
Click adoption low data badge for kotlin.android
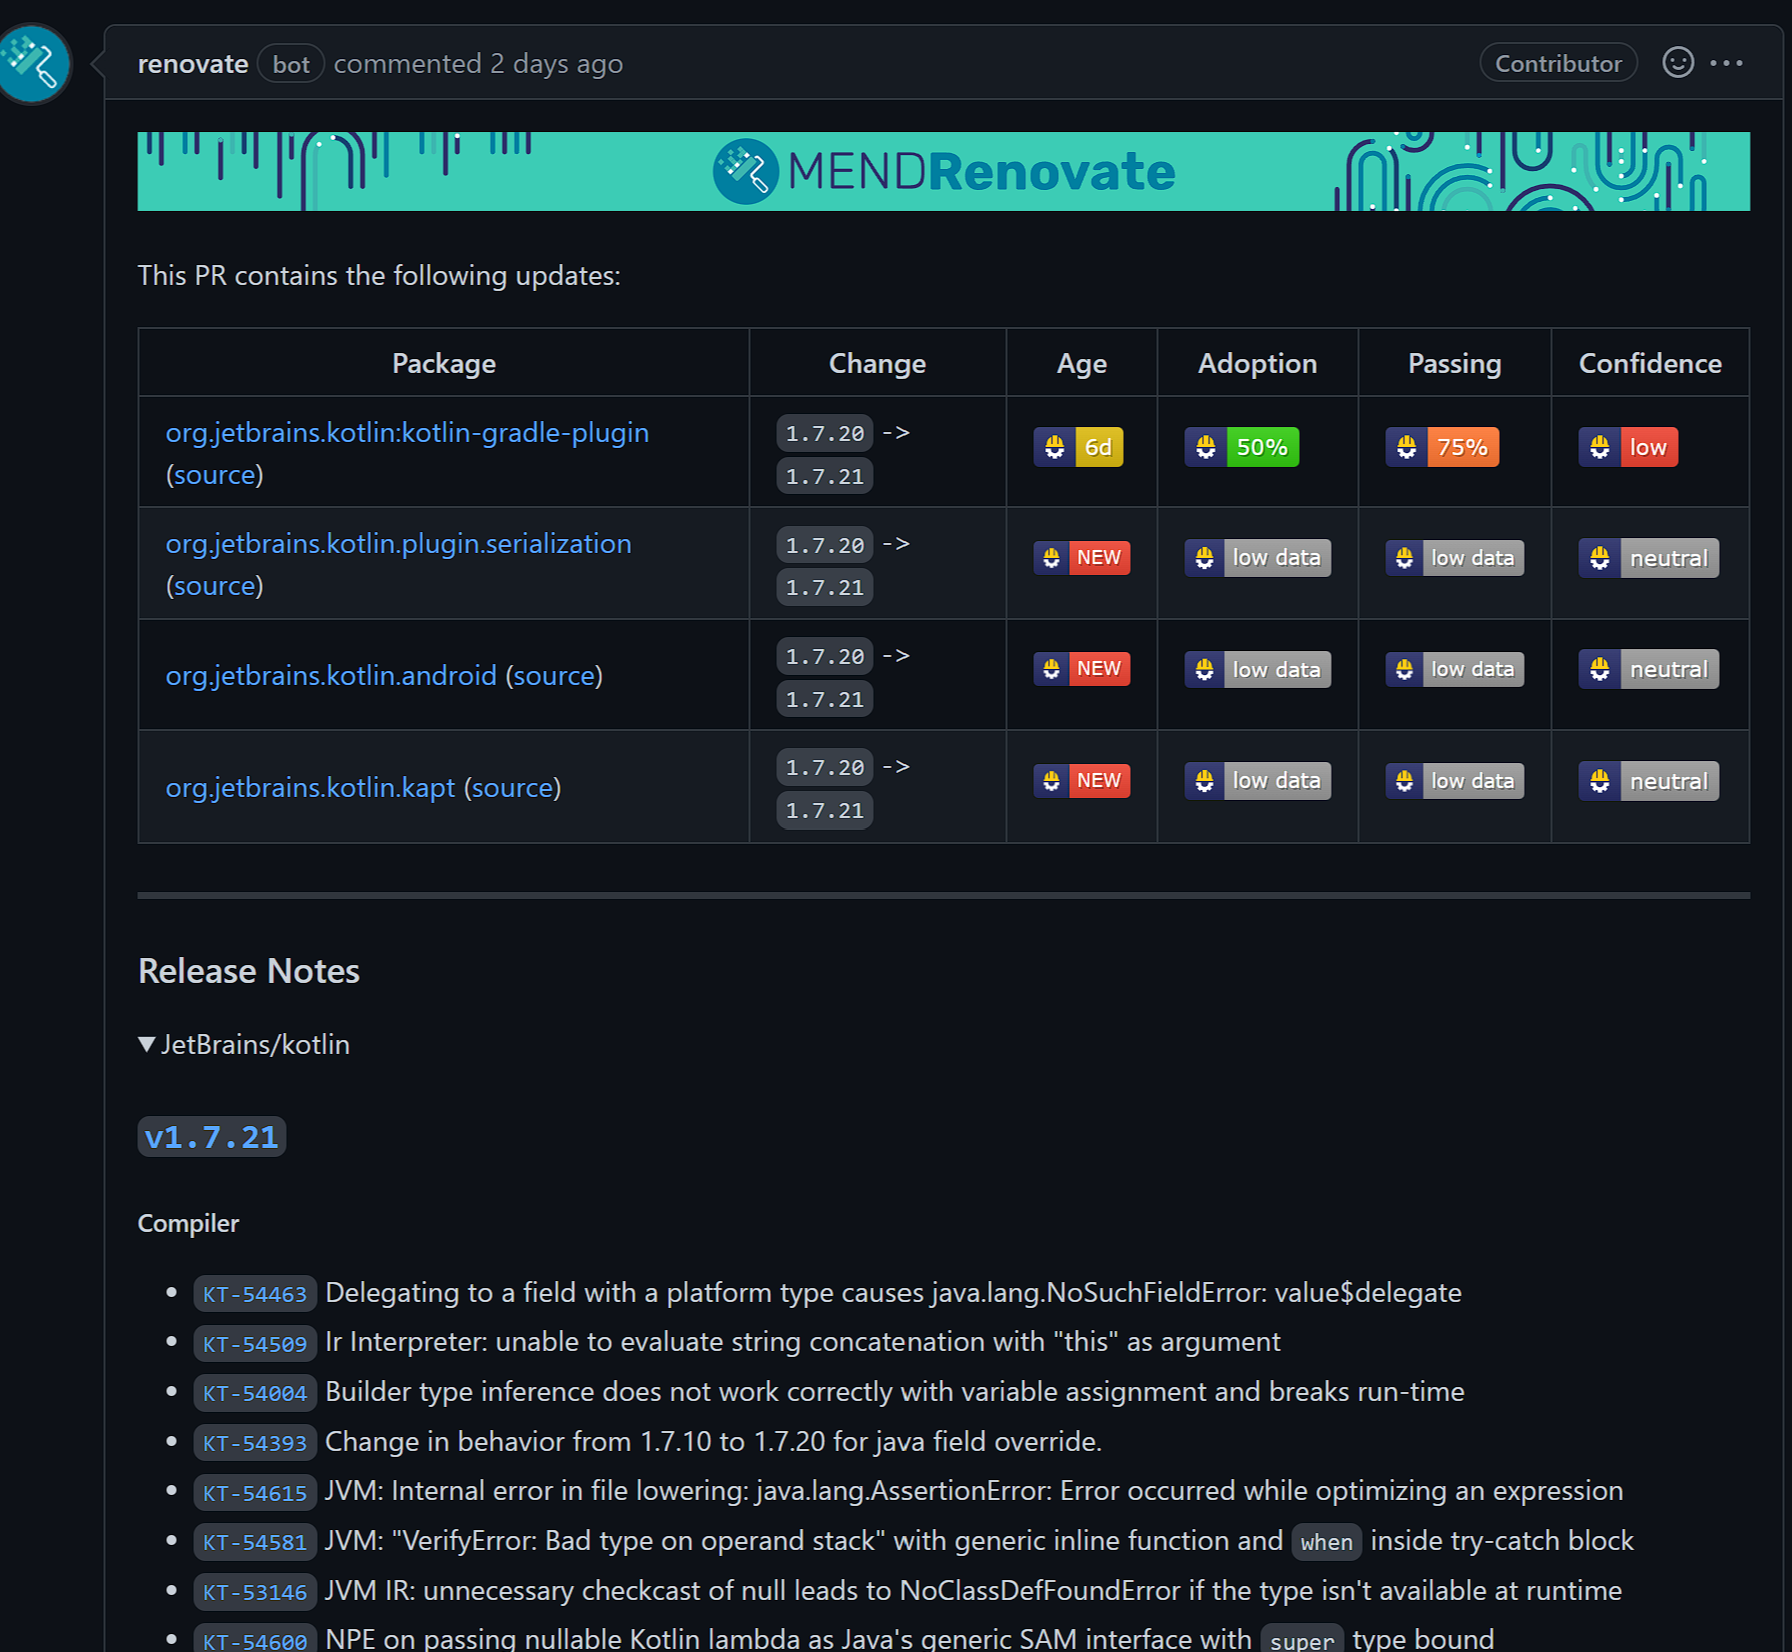tap(1257, 669)
